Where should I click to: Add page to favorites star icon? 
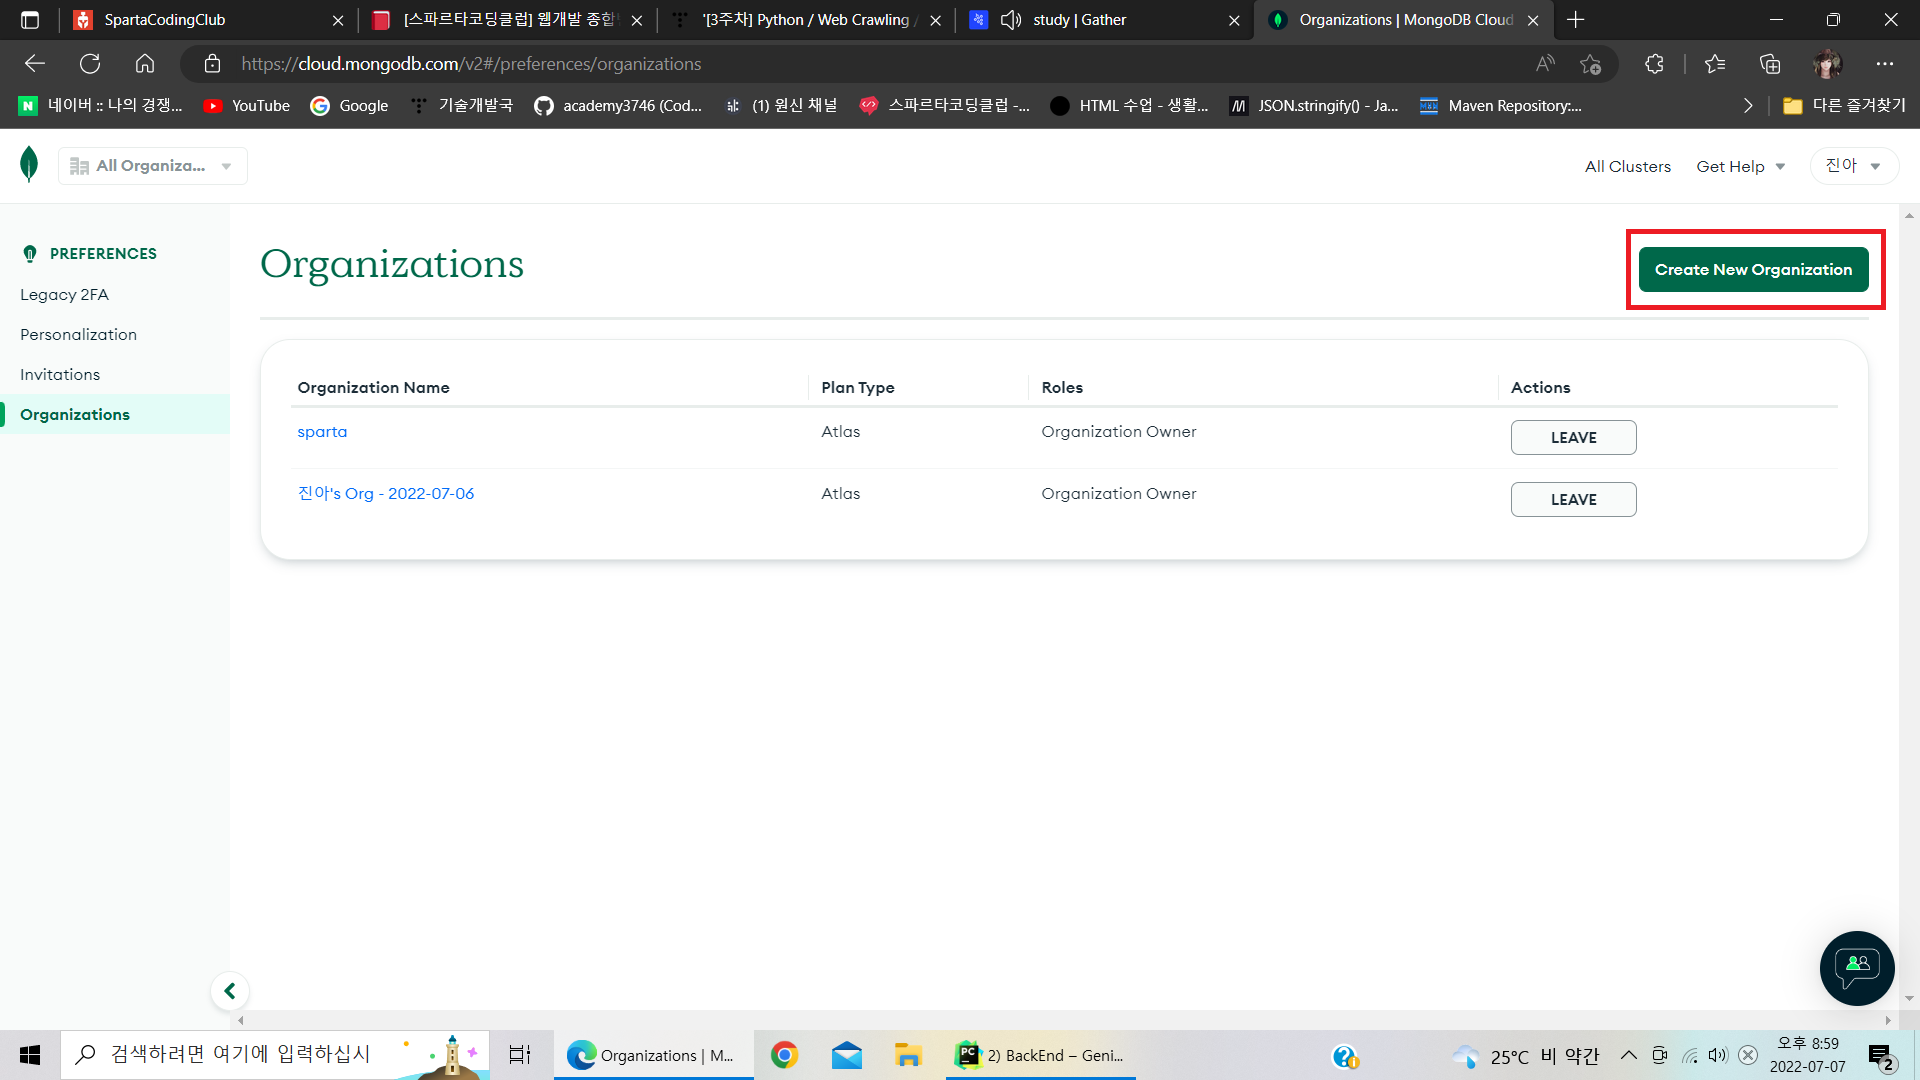coord(1590,64)
